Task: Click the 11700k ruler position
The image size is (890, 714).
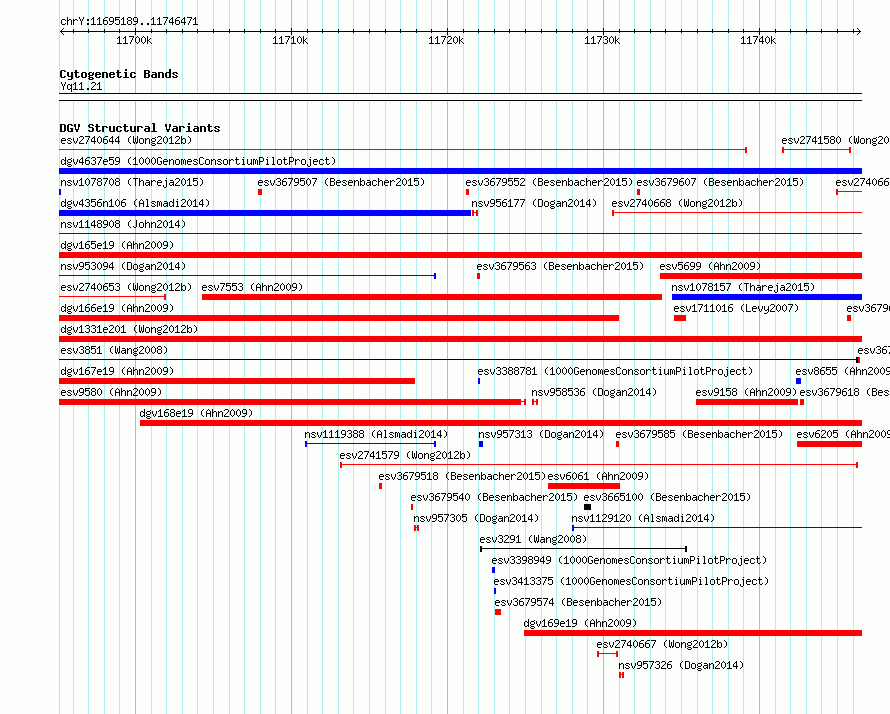Action: pos(134,40)
